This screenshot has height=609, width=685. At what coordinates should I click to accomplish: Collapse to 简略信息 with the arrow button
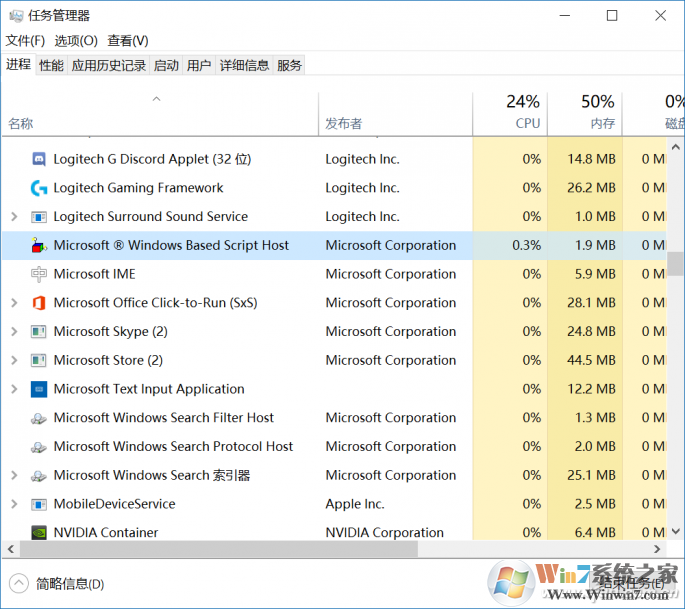click(19, 583)
